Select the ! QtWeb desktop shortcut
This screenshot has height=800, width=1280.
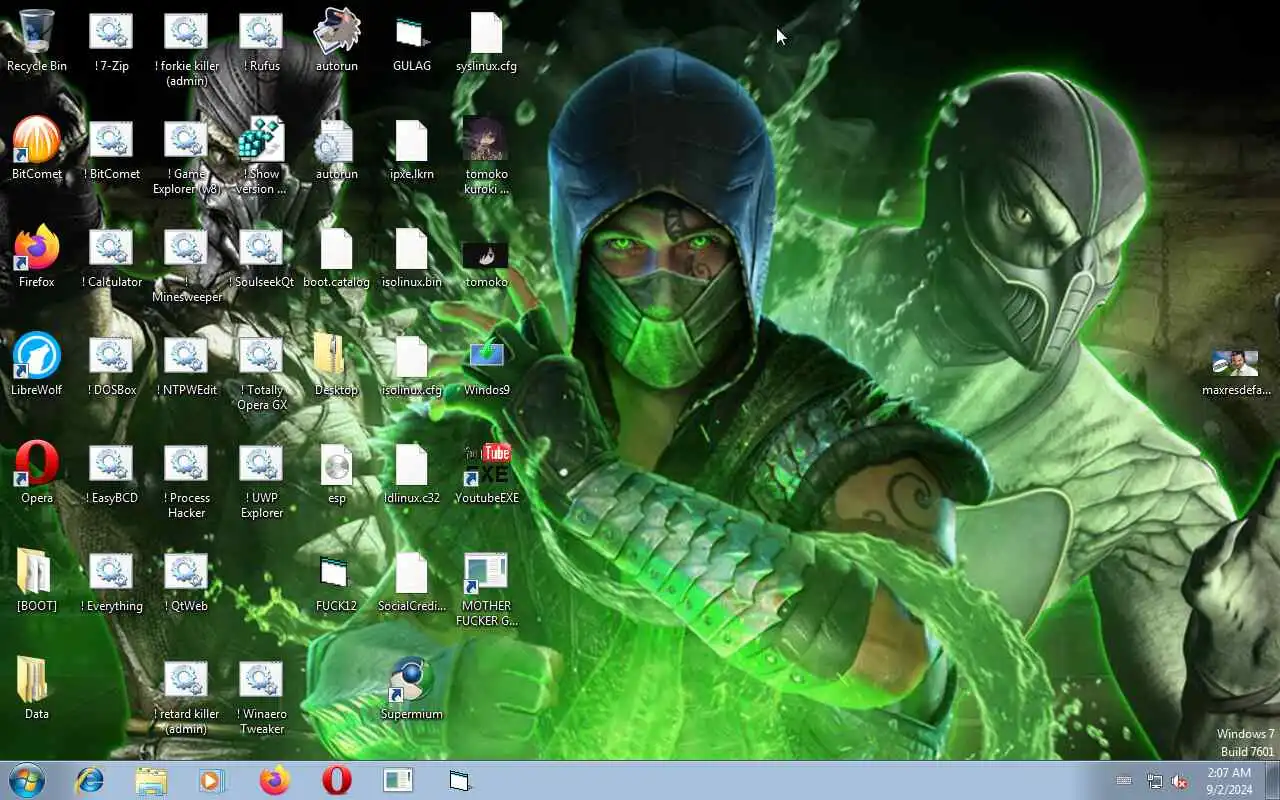tap(186, 581)
